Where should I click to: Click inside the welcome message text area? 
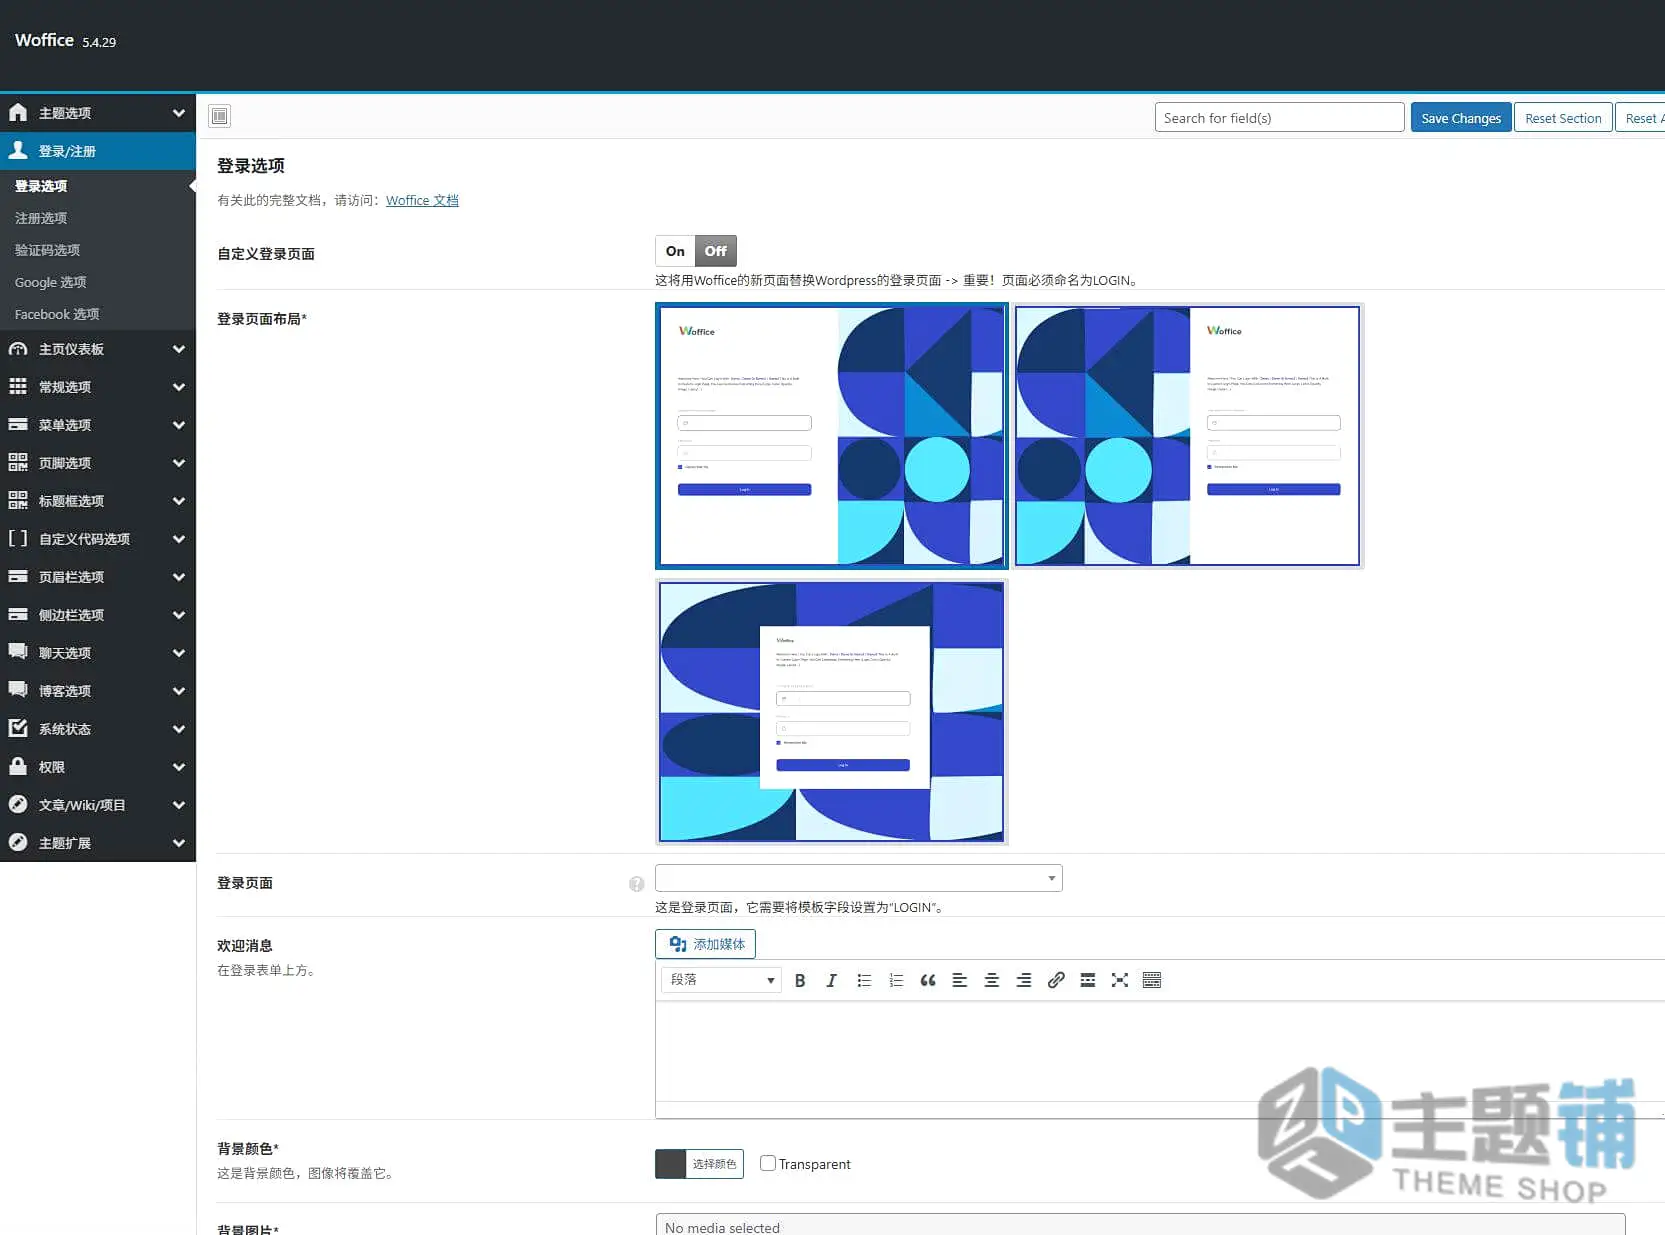(1160, 1051)
